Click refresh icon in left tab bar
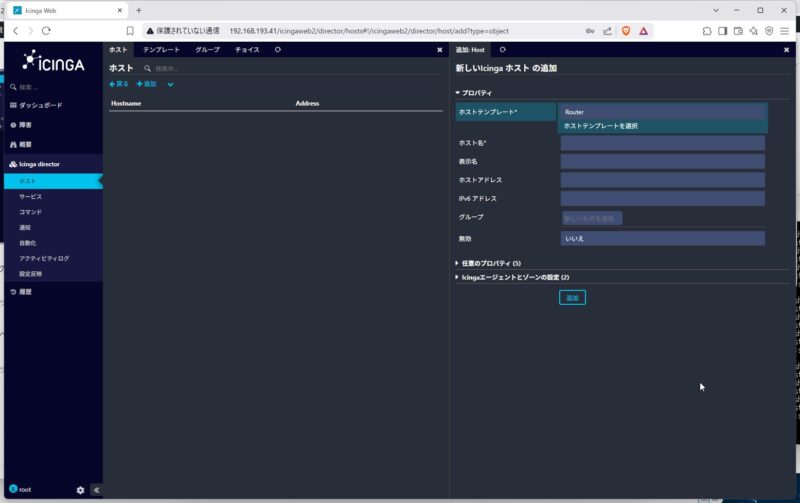Screen dimensions: 800x503 (x=278, y=49)
